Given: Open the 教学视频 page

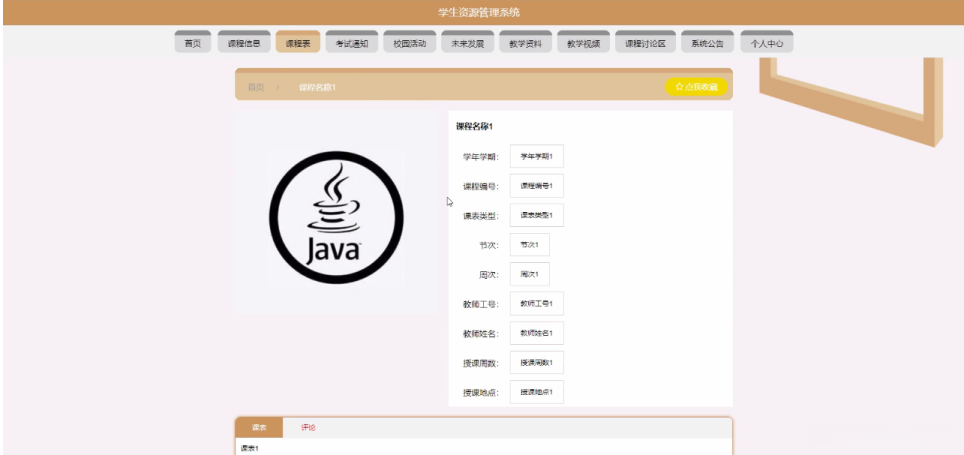Looking at the screenshot, I should pyautogui.click(x=583, y=43).
